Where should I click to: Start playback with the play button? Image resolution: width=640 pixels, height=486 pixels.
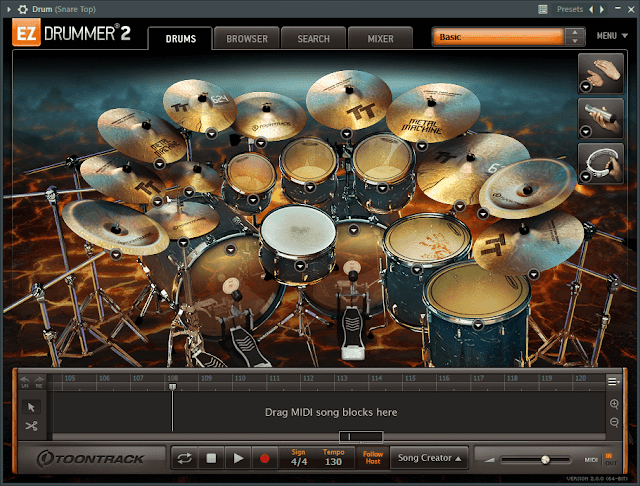pyautogui.click(x=238, y=458)
